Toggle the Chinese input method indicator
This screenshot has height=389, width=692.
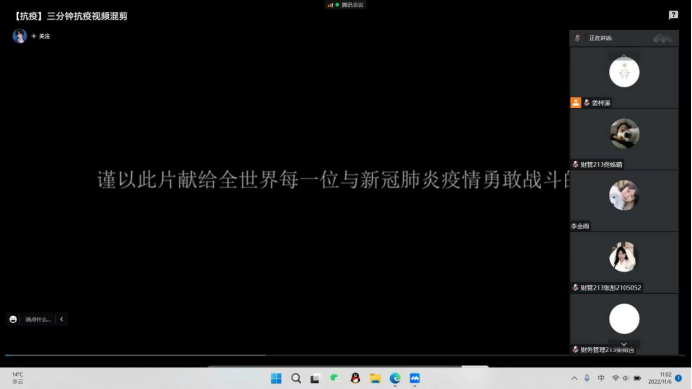601,378
